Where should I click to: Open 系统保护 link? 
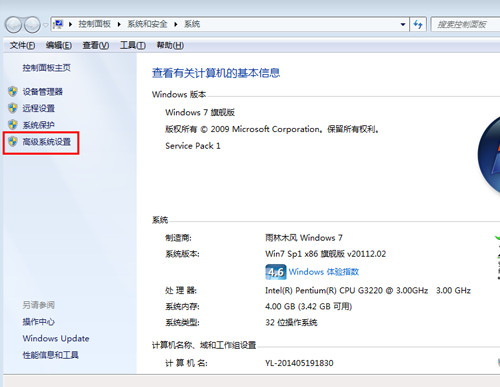pos(39,125)
